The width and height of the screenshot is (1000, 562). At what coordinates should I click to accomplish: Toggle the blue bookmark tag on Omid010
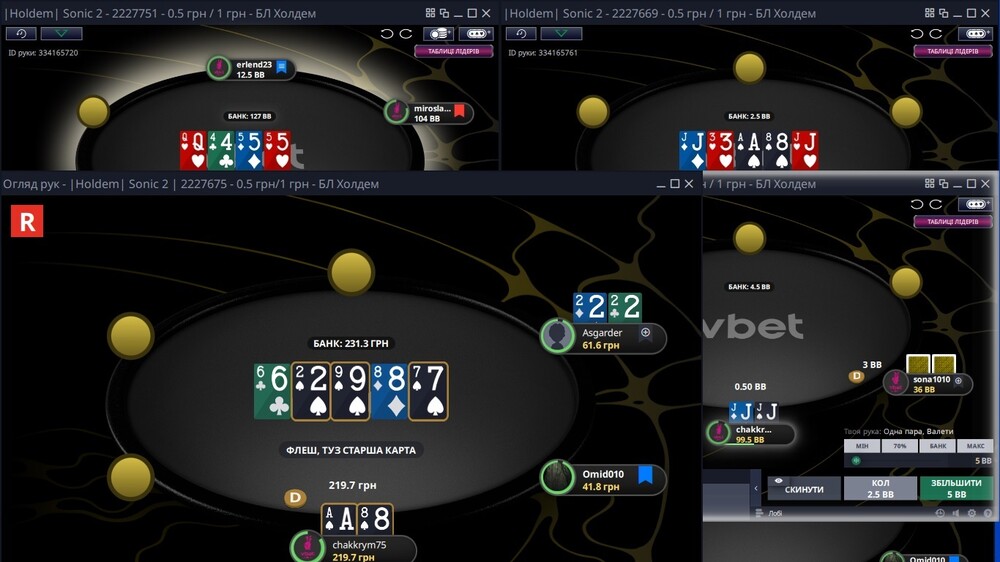coord(645,475)
